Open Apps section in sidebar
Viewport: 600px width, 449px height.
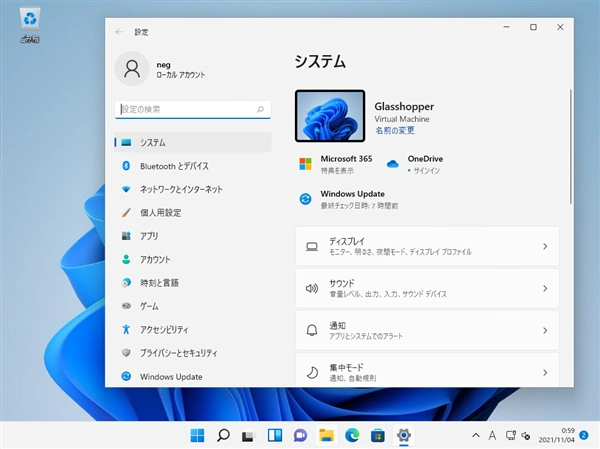coord(192,236)
